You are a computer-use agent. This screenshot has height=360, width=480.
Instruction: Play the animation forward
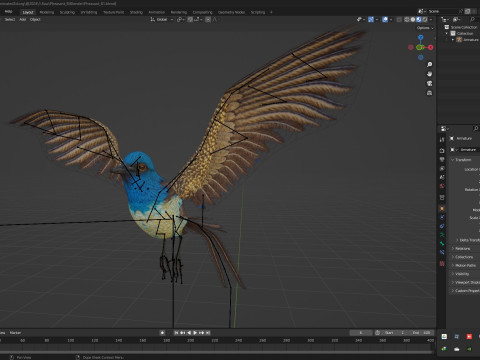(195, 333)
